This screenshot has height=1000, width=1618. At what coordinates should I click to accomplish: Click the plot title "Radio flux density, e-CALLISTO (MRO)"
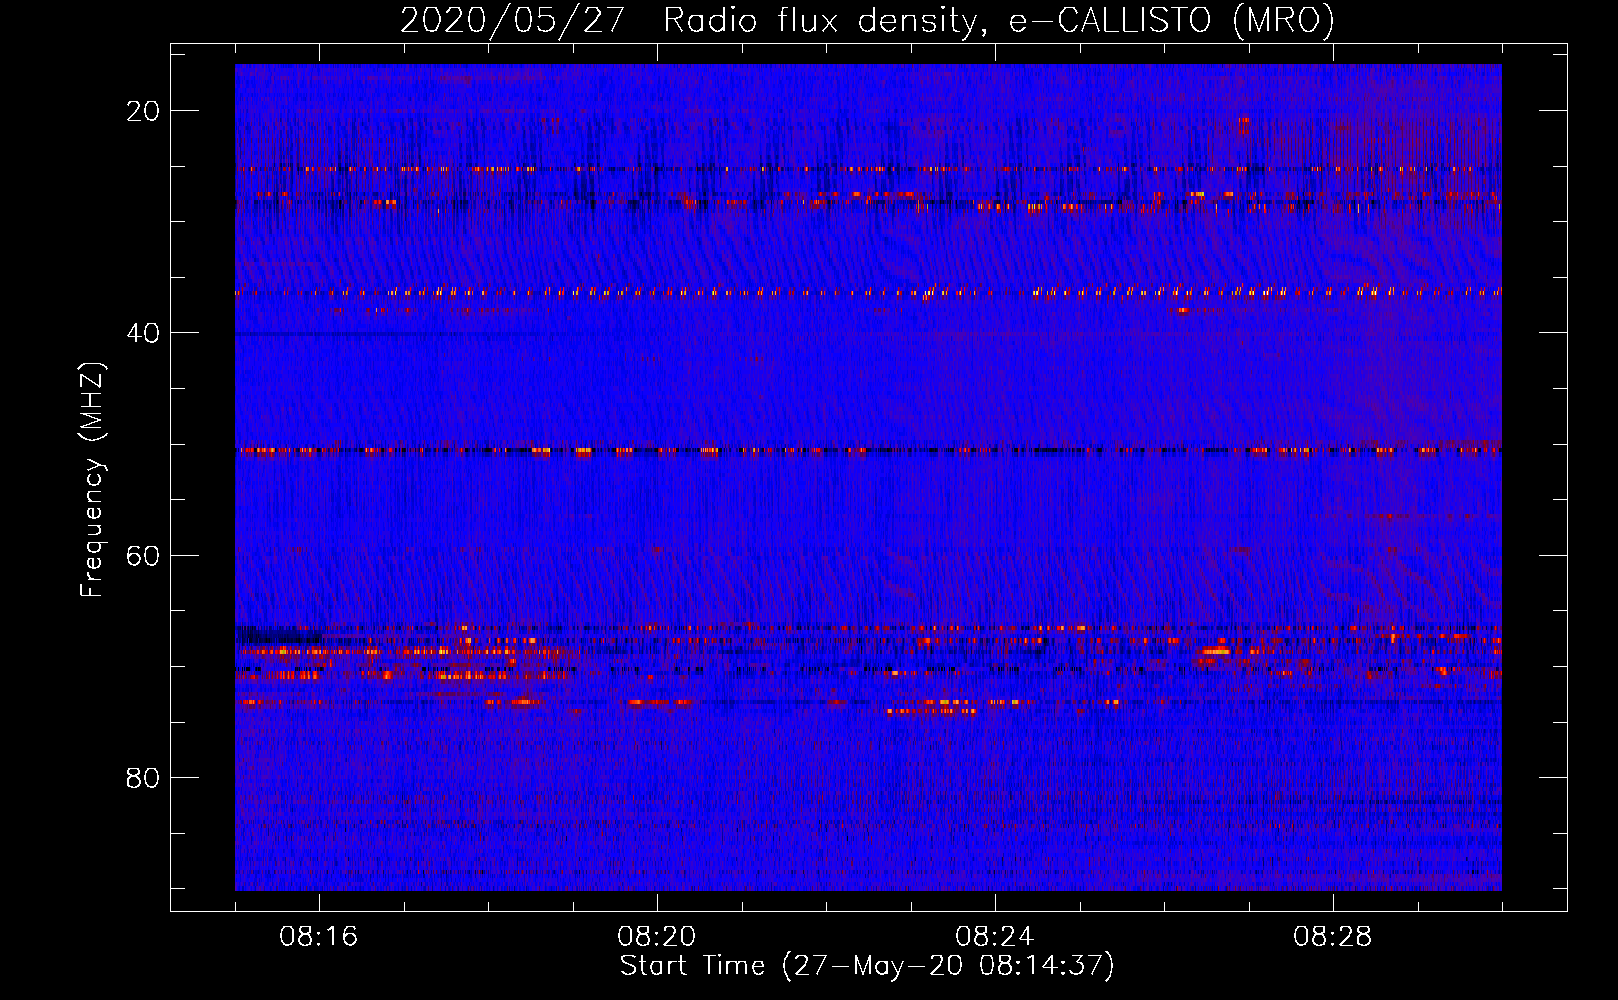(x=999, y=20)
